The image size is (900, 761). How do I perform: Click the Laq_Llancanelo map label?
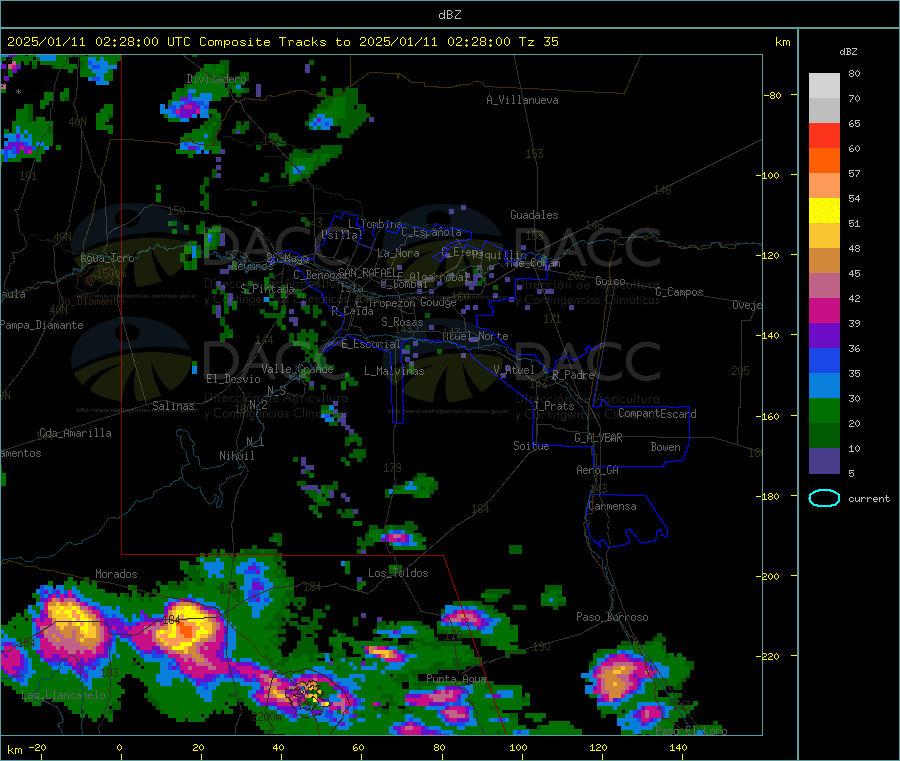[x=64, y=695]
